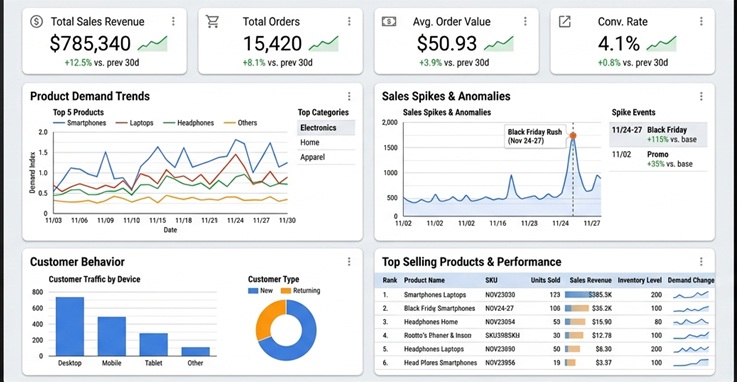Viewport: 737px width, 382px height.
Task: Toggle the Returning customer type legend
Action: click(300, 290)
